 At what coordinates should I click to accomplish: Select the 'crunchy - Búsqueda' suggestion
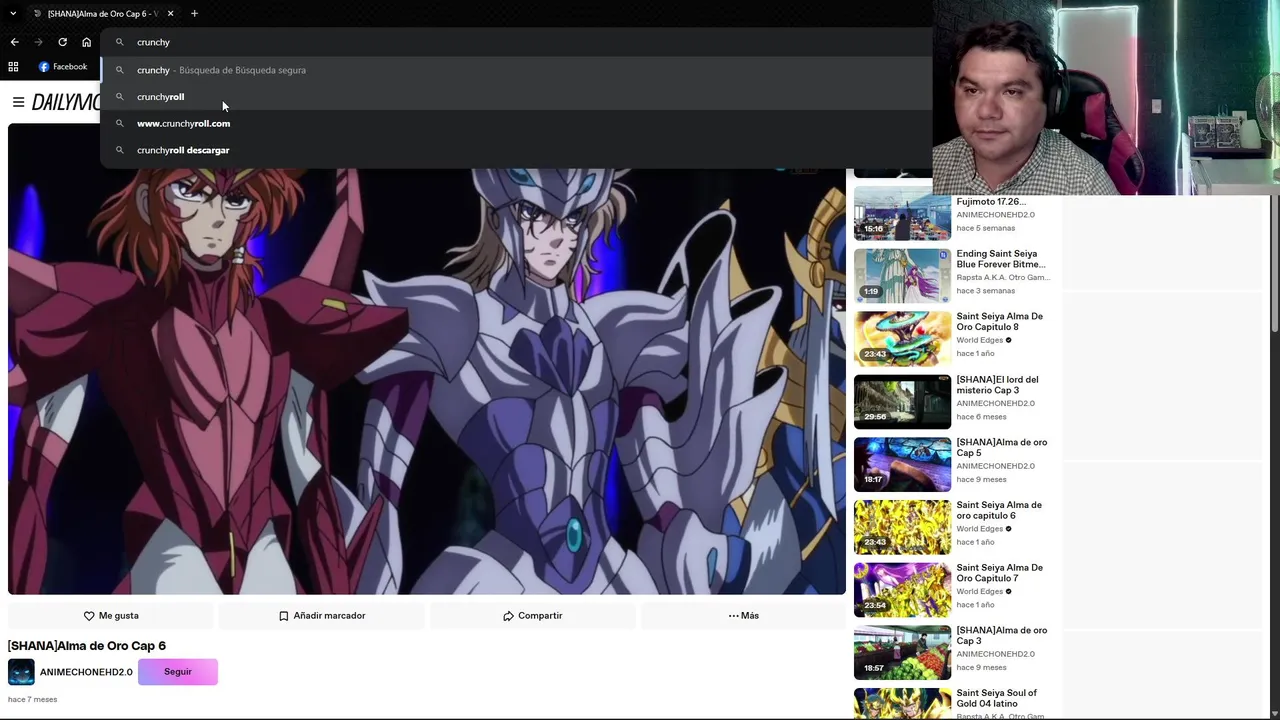[x=516, y=70]
